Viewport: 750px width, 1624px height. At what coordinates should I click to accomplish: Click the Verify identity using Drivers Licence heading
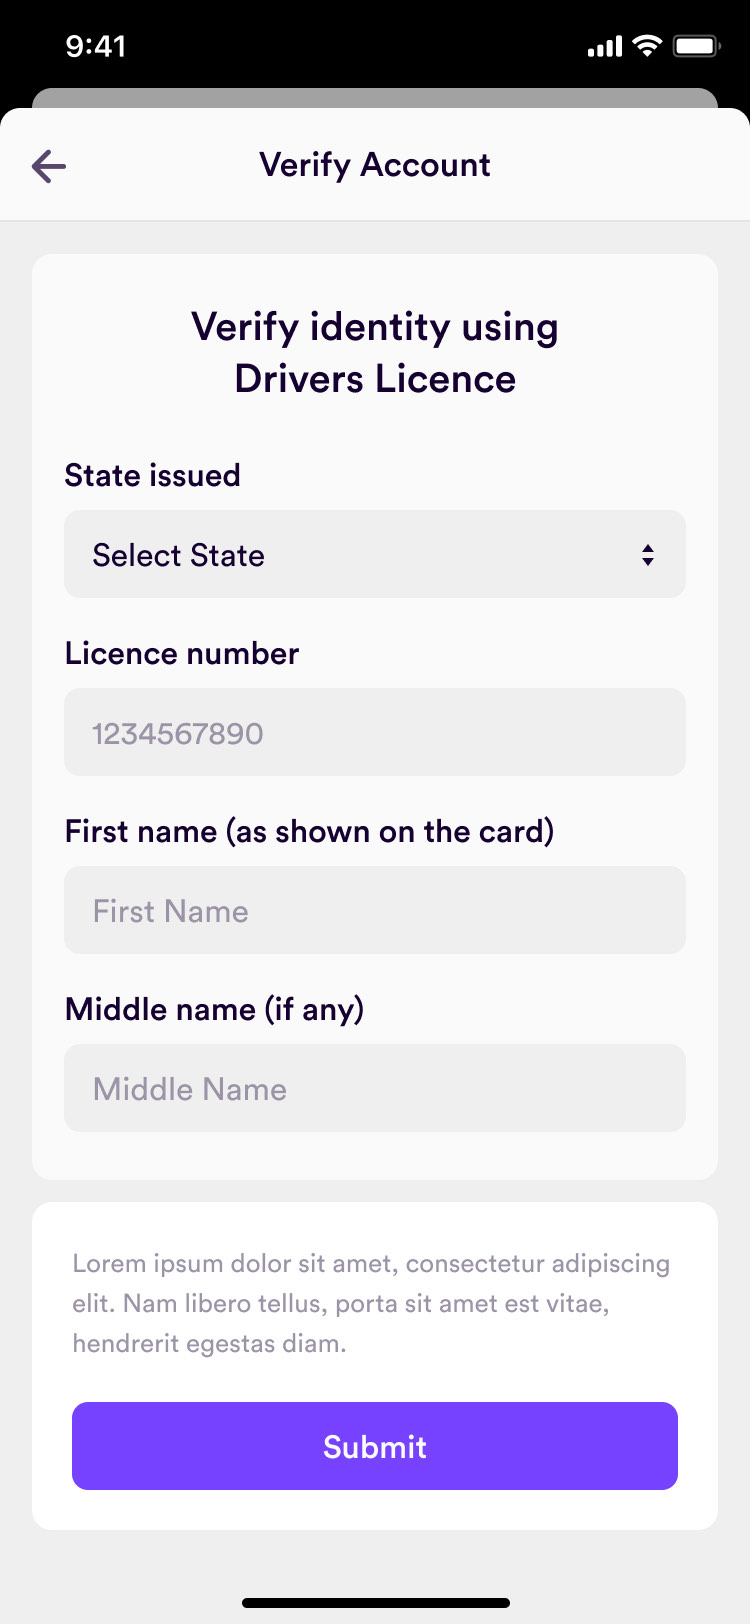[x=375, y=353]
